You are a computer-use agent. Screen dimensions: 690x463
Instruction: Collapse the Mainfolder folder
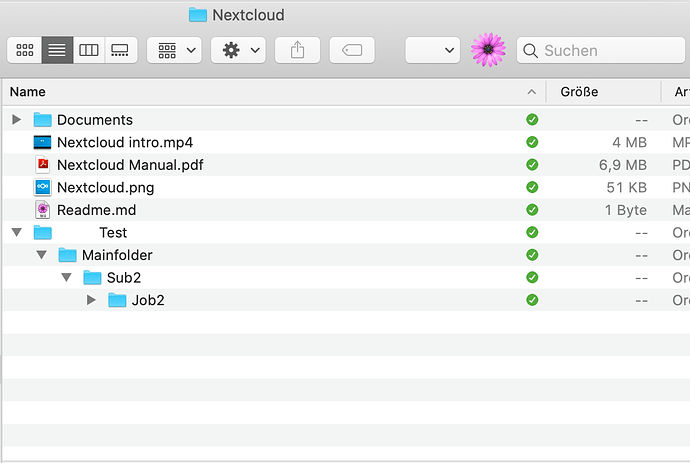coord(41,254)
